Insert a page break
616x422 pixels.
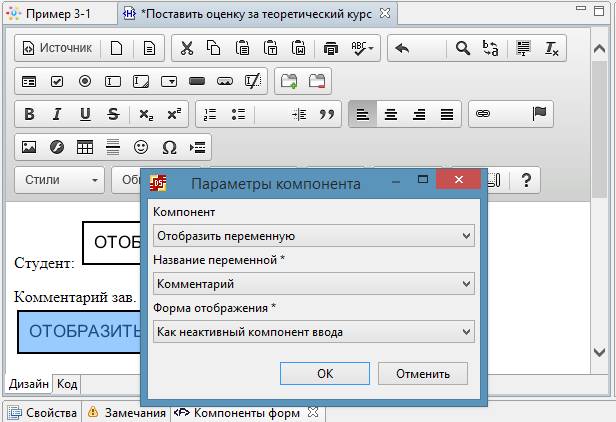pyautogui.click(x=197, y=147)
